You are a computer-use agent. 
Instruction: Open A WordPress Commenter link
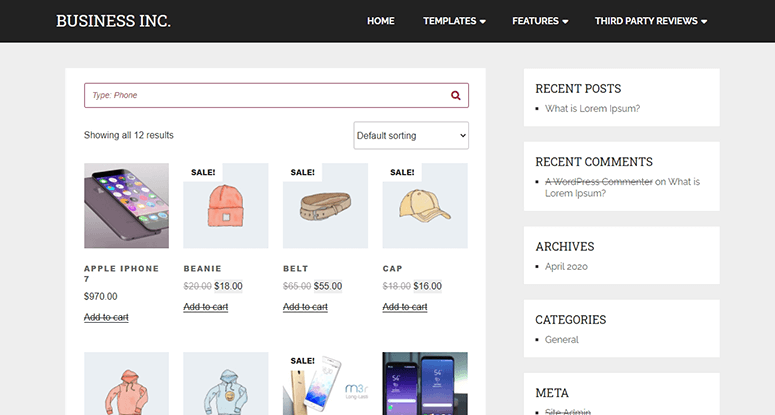click(x=599, y=182)
